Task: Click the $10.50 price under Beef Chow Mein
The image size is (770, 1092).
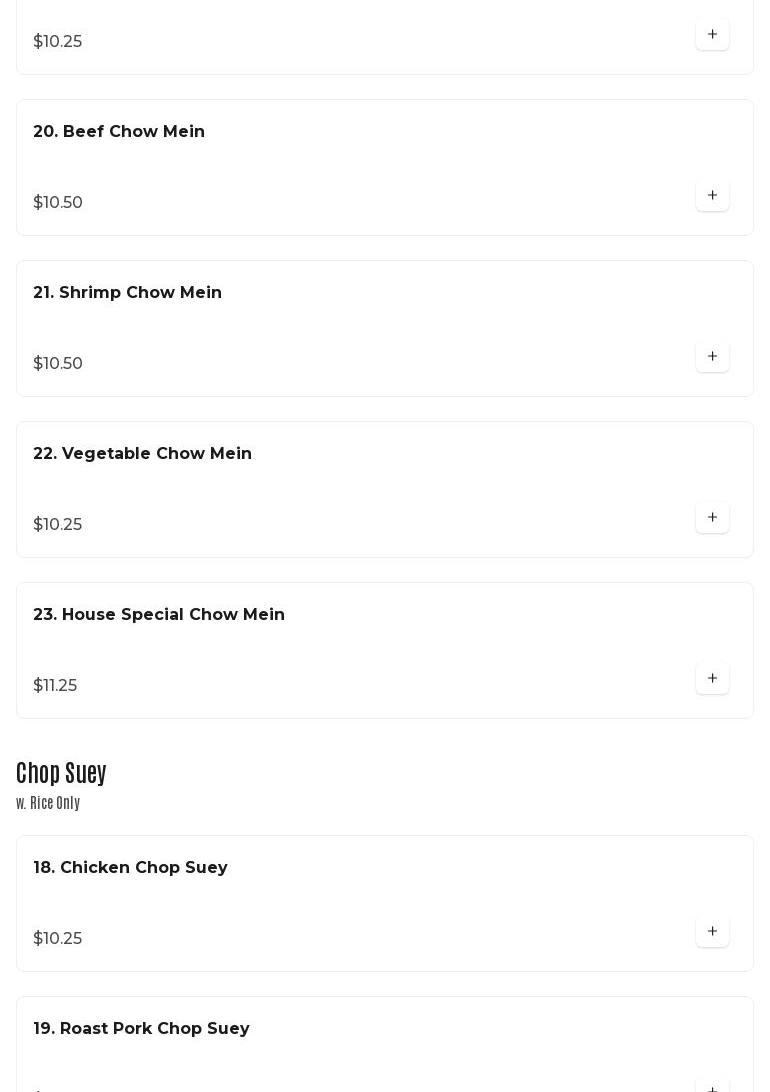Action: pos(58,203)
